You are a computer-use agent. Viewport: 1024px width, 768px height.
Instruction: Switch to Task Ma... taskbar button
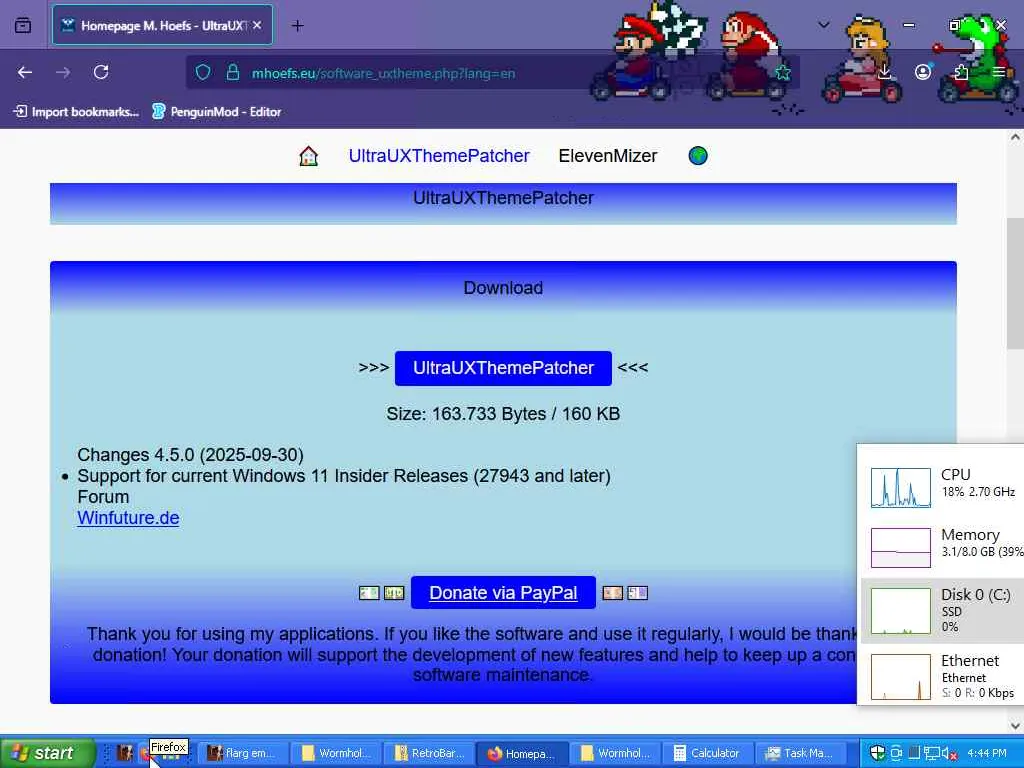coord(801,754)
